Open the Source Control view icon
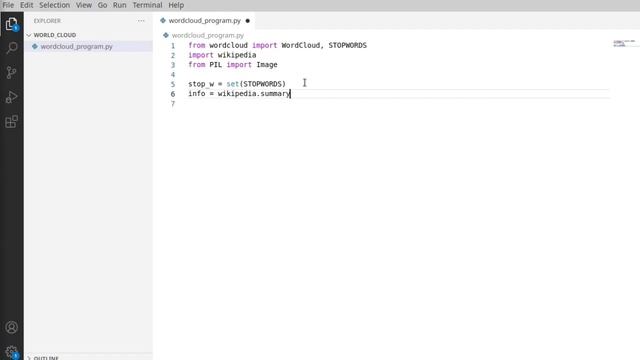The height and width of the screenshot is (360, 640). (11, 73)
